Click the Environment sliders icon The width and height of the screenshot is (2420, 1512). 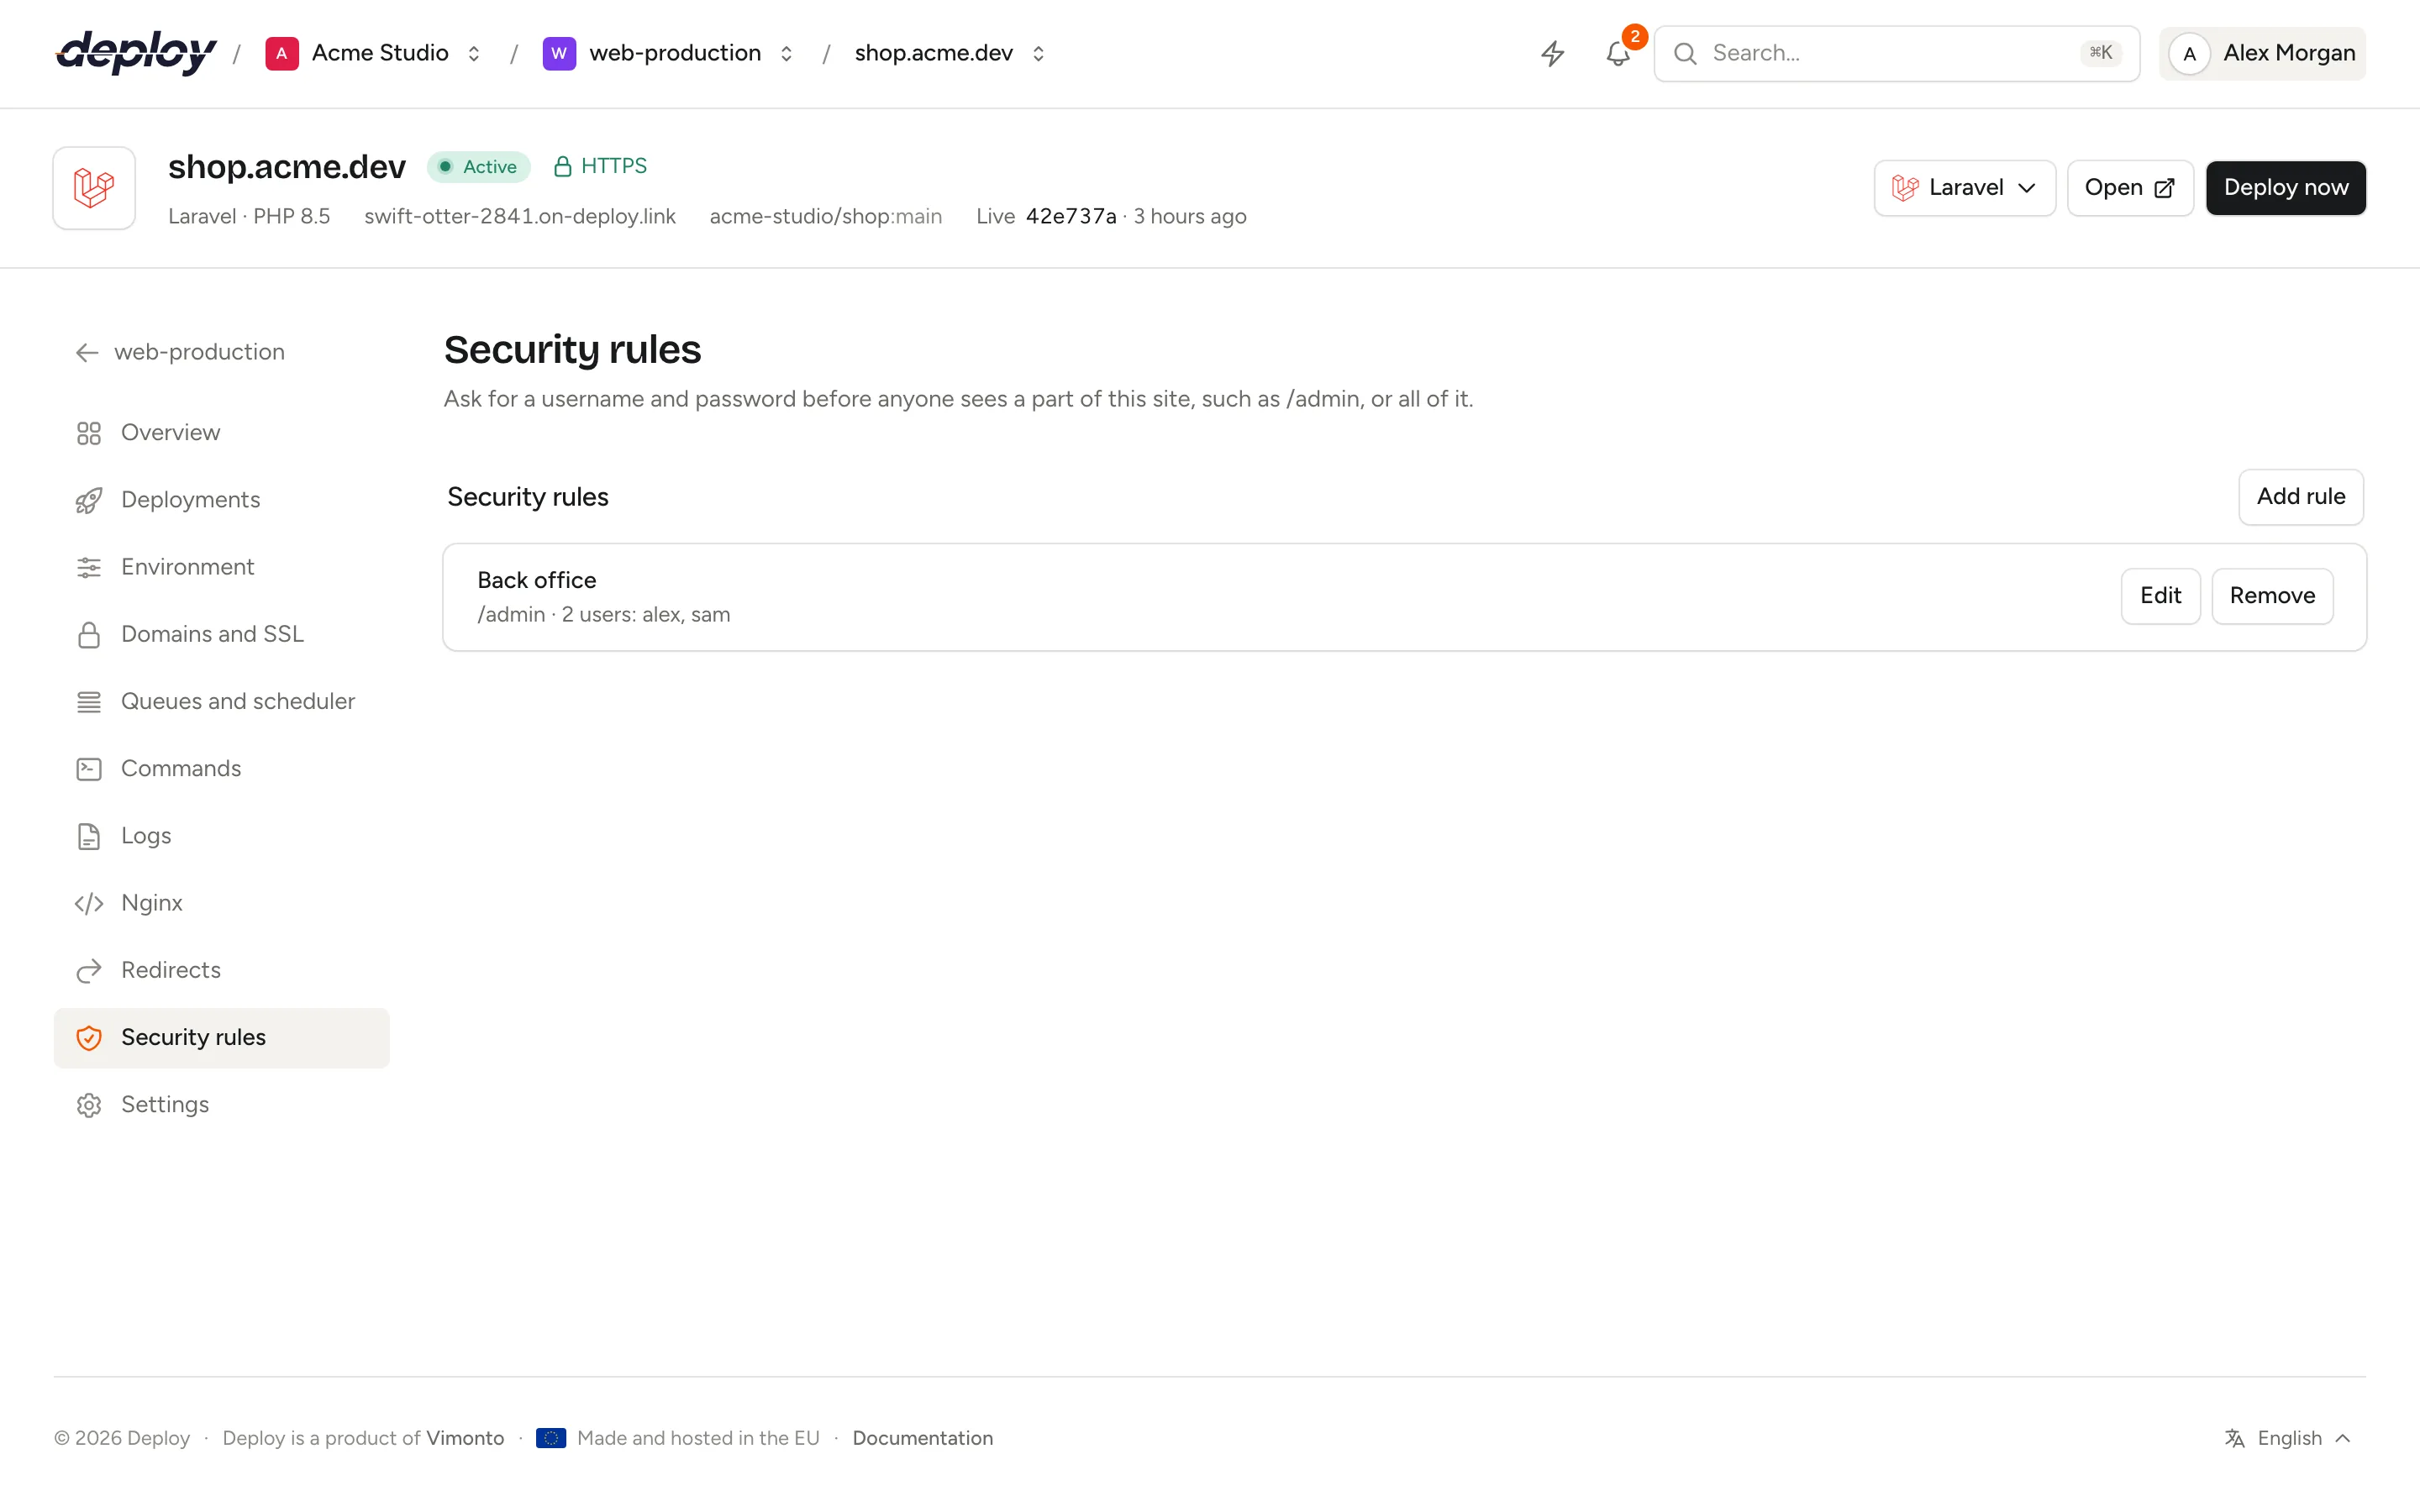pos(89,567)
